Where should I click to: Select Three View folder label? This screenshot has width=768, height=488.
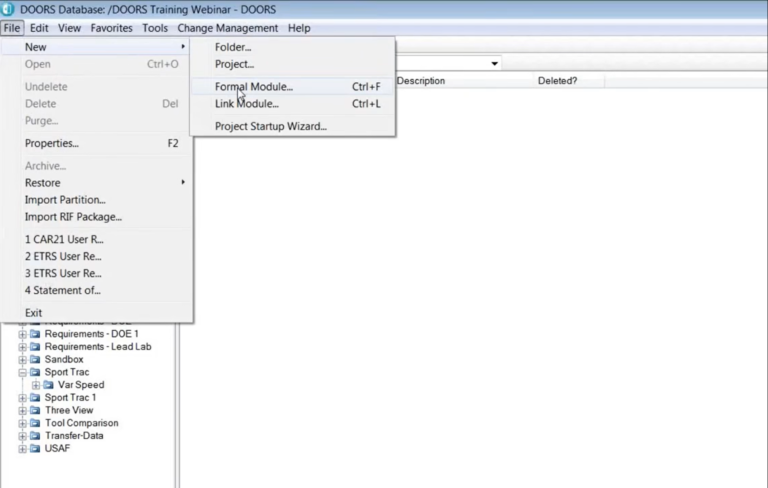(x=69, y=410)
